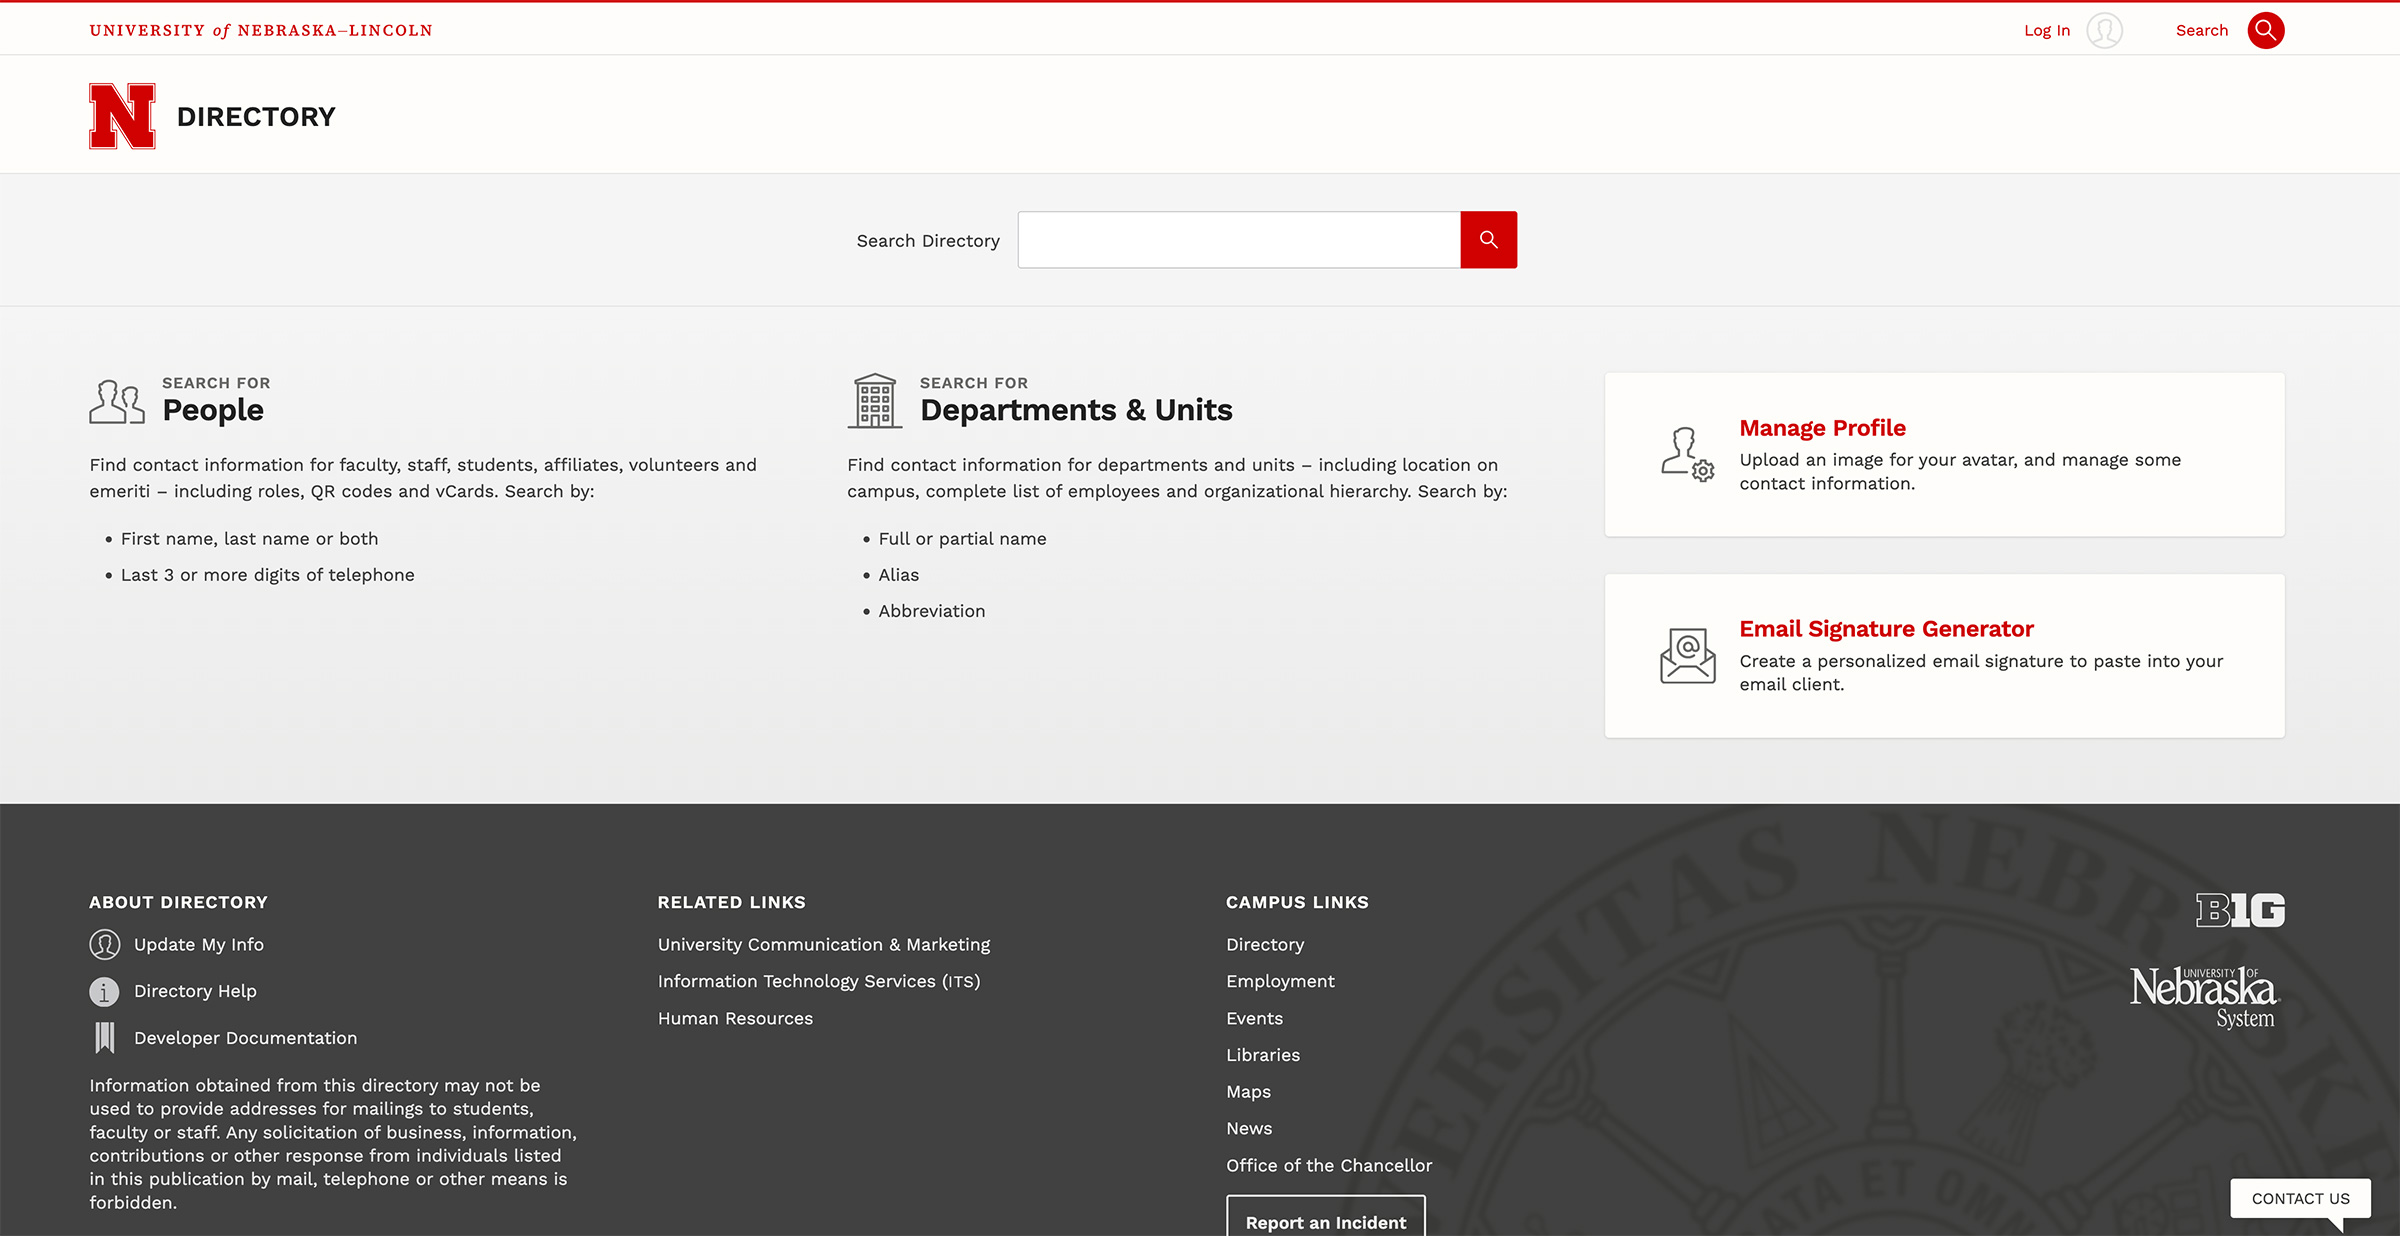Image resolution: width=2400 pixels, height=1236 pixels.
Task: Open the Employment campus link
Action: click(1280, 982)
